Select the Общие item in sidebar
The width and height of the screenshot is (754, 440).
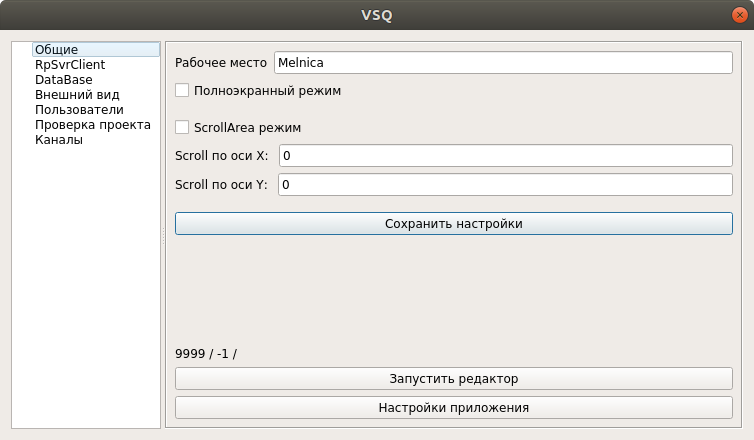click(96, 50)
